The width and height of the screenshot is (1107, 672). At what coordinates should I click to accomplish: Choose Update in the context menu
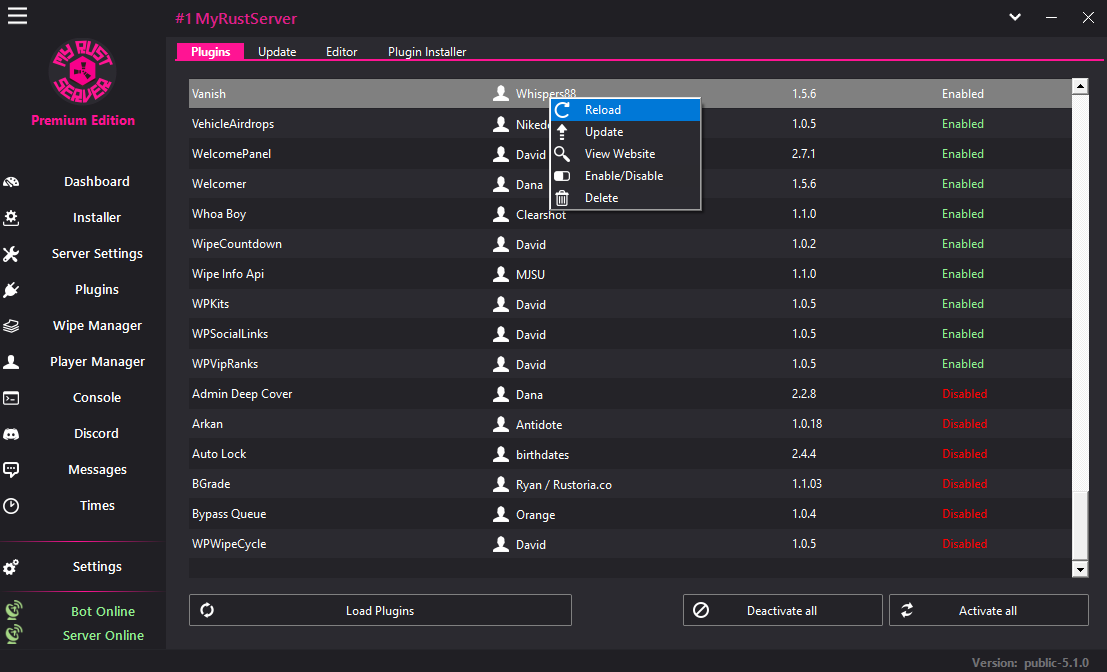[626, 132]
